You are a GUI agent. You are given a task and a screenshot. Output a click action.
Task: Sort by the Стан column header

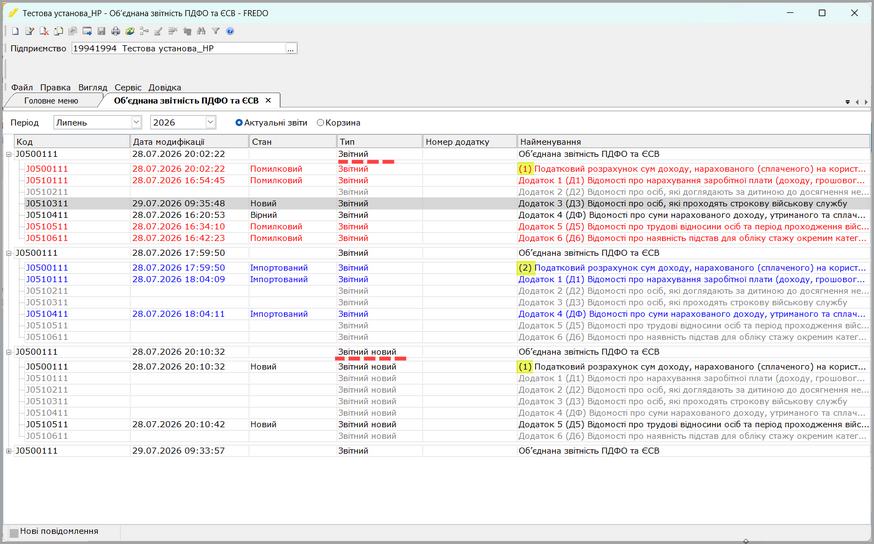293,142
